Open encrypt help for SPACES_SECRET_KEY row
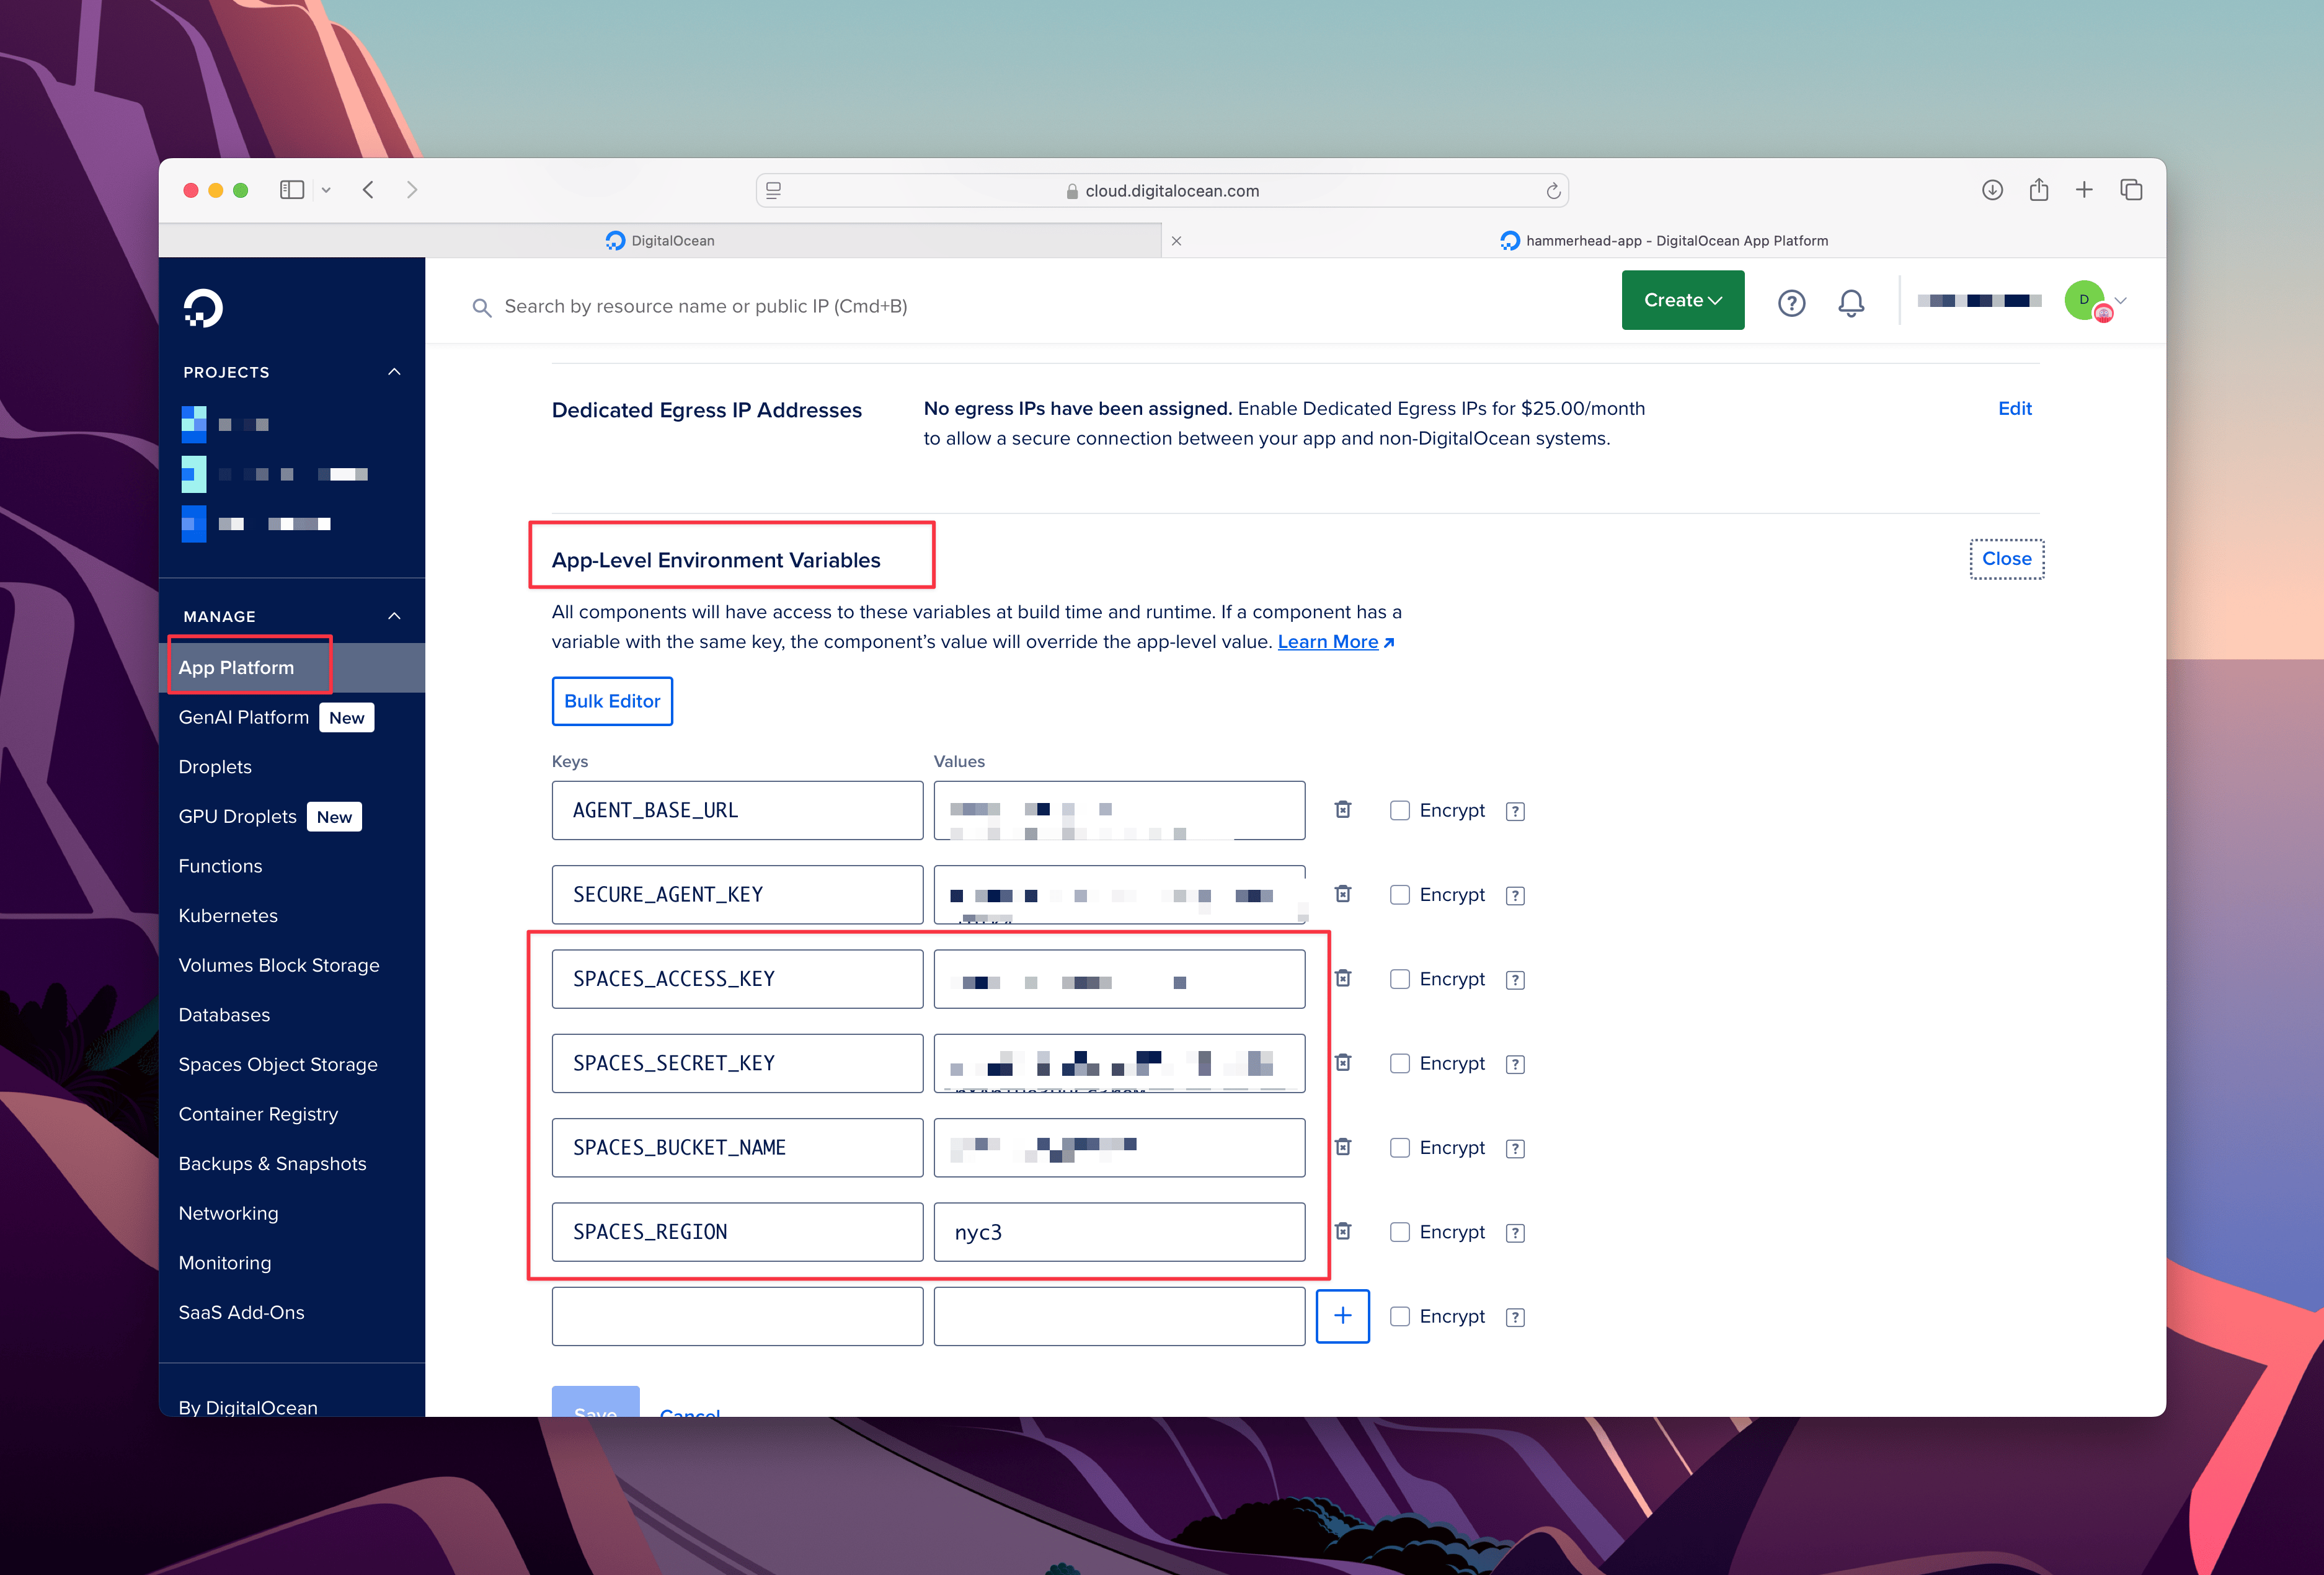Viewport: 2324px width, 1575px height. (1515, 1064)
